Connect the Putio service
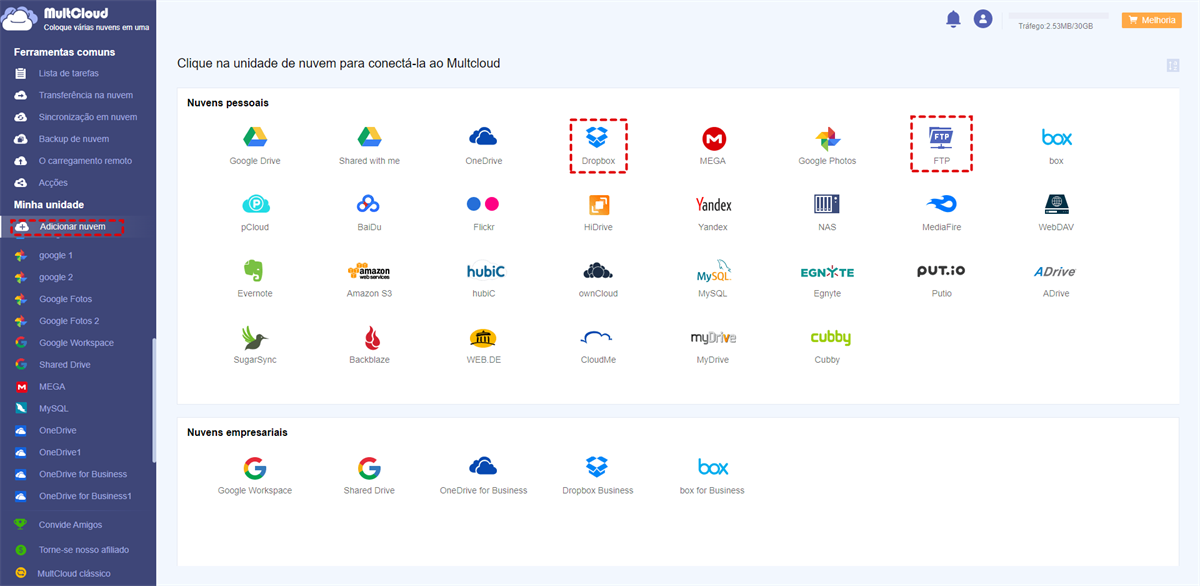The height and width of the screenshot is (586, 1200). 941,278
